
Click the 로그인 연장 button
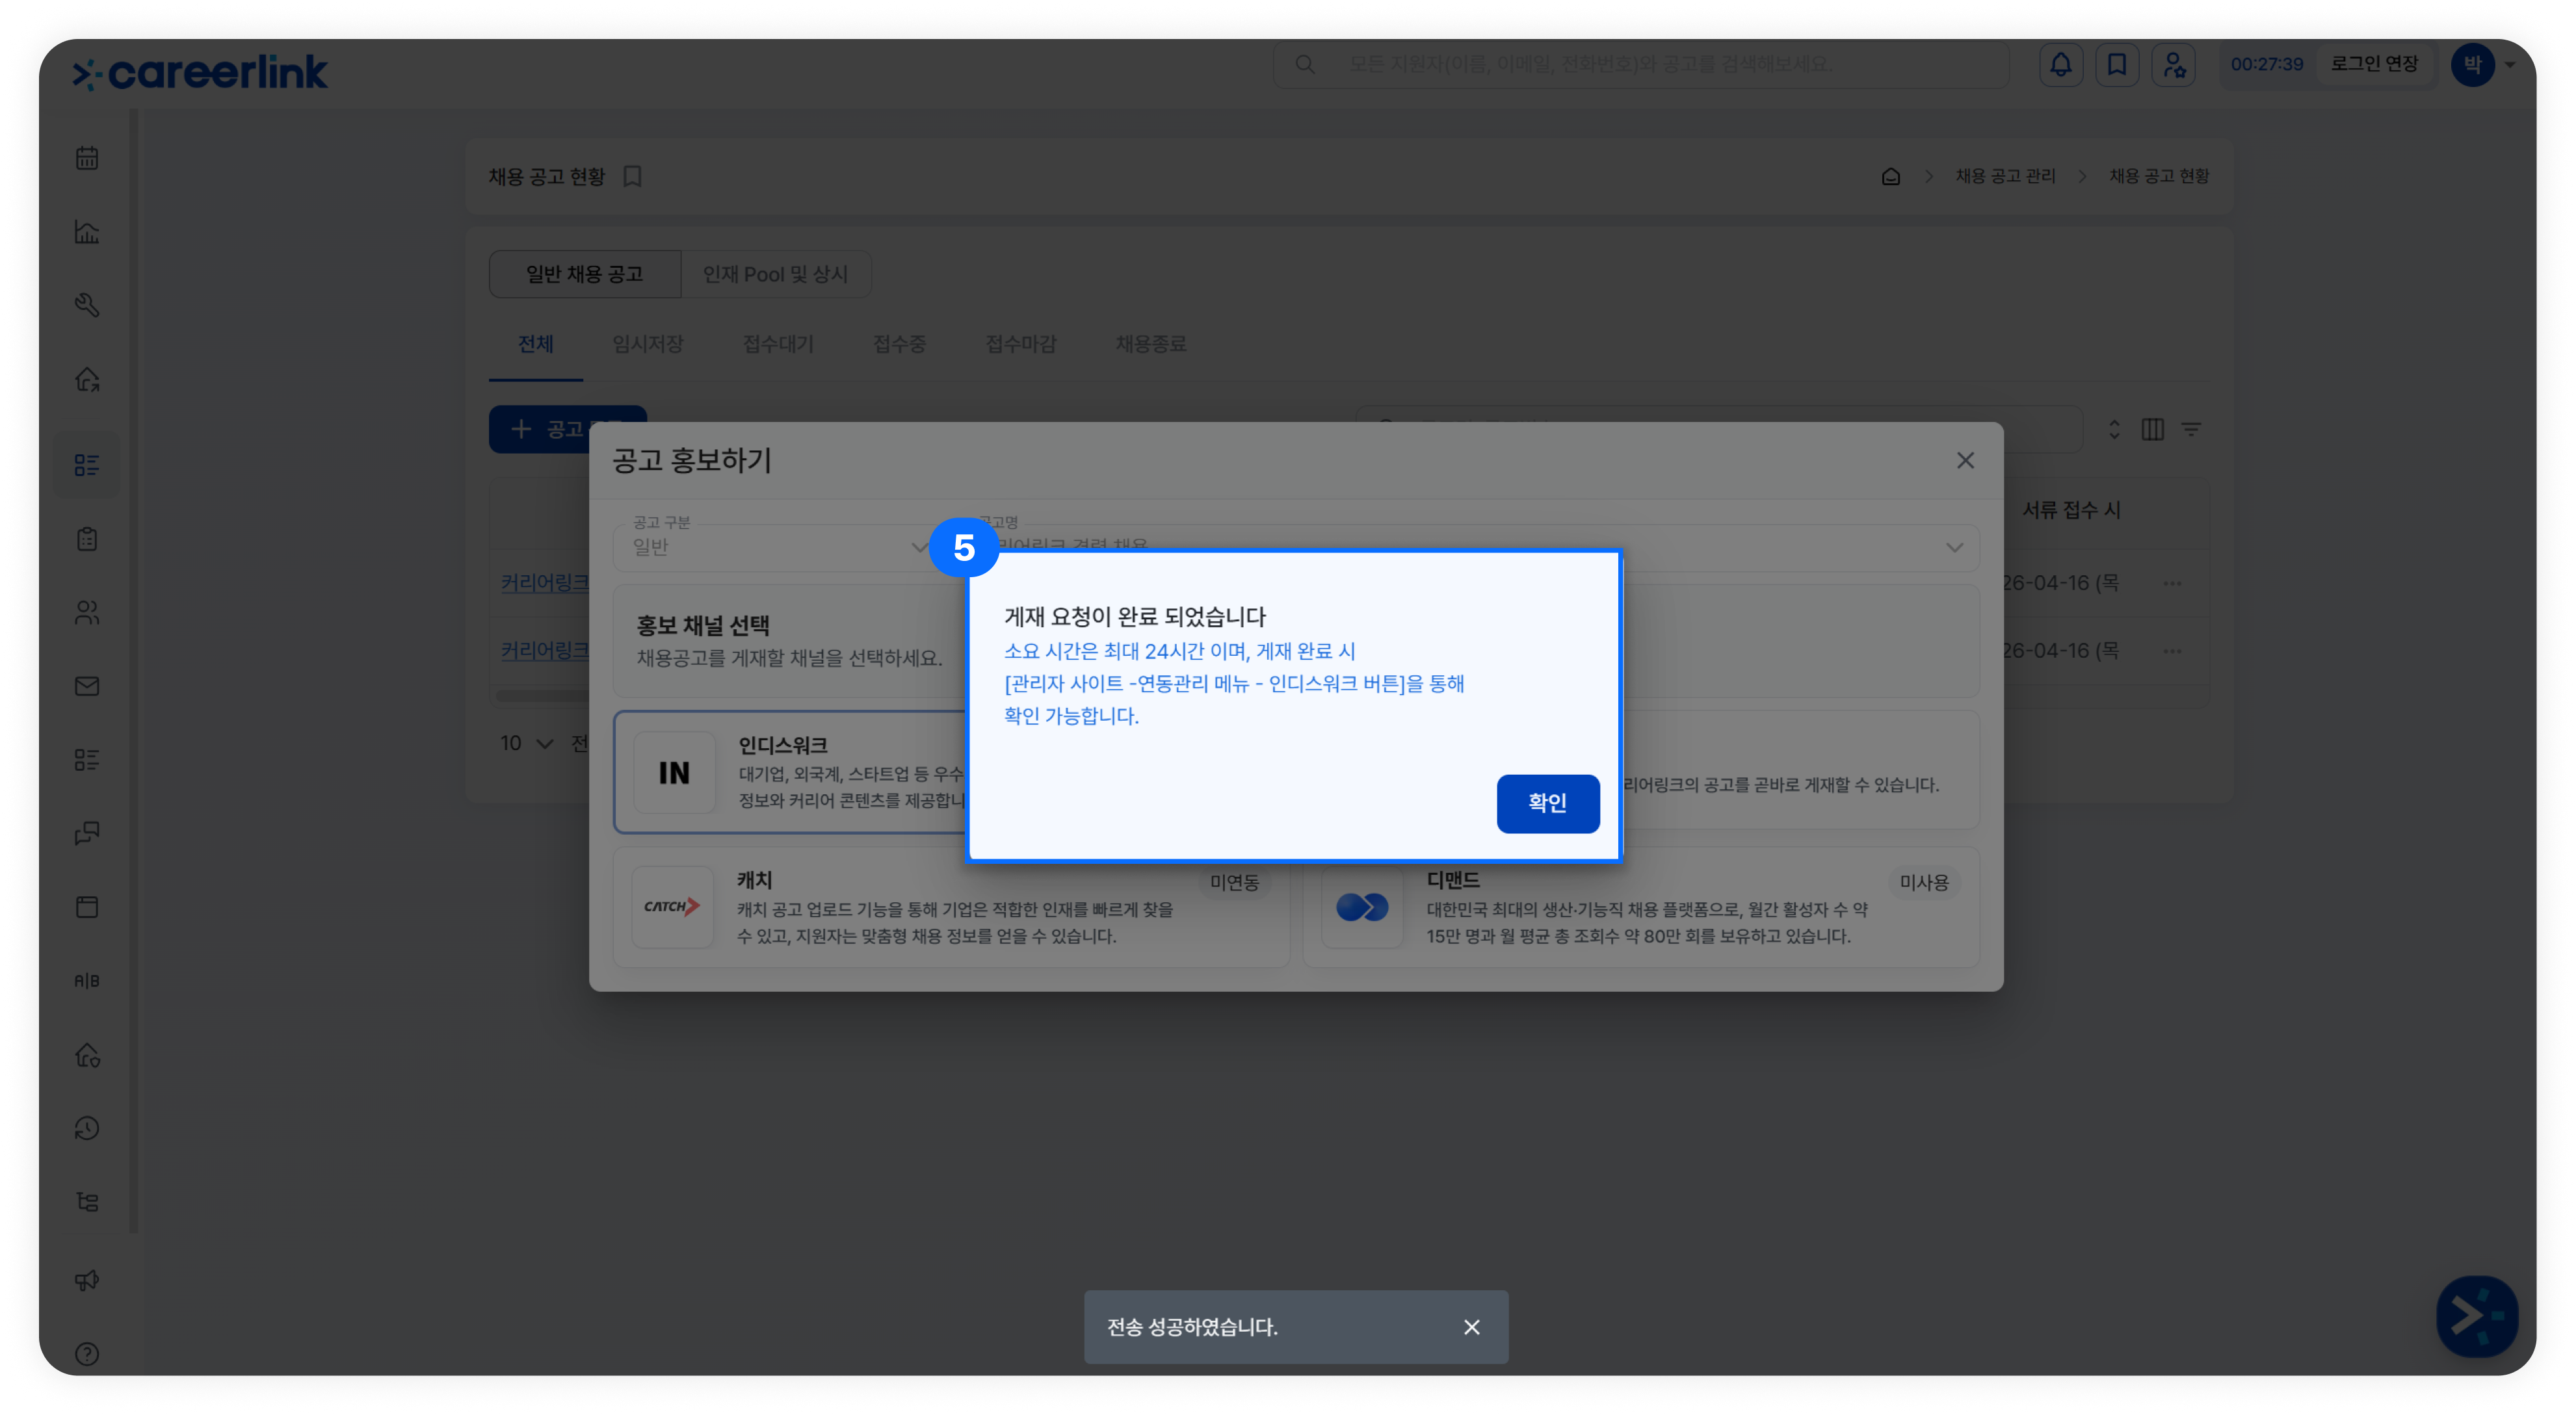(x=2374, y=64)
